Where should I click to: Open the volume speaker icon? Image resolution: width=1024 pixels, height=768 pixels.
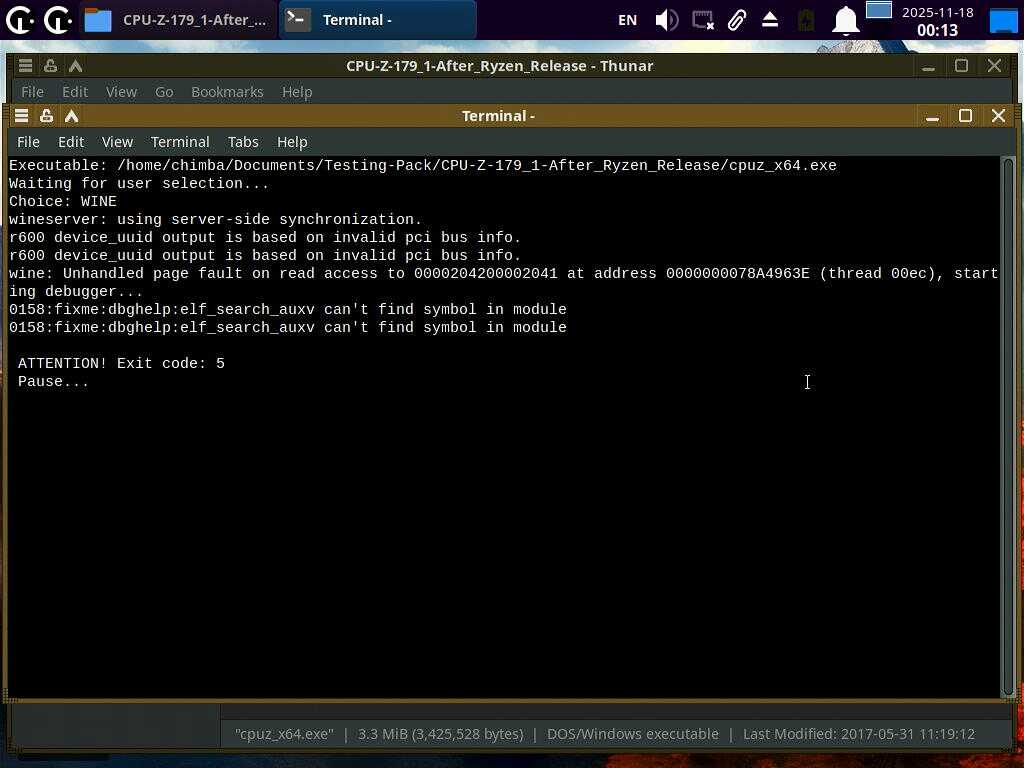tap(667, 20)
